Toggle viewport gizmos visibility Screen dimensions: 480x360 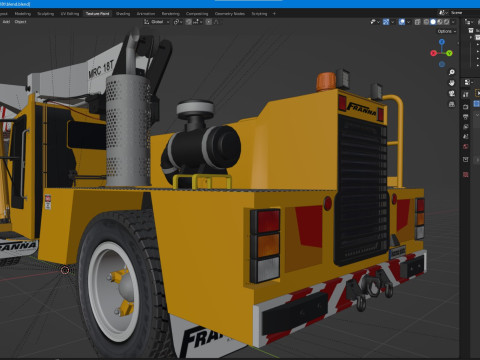386,22
